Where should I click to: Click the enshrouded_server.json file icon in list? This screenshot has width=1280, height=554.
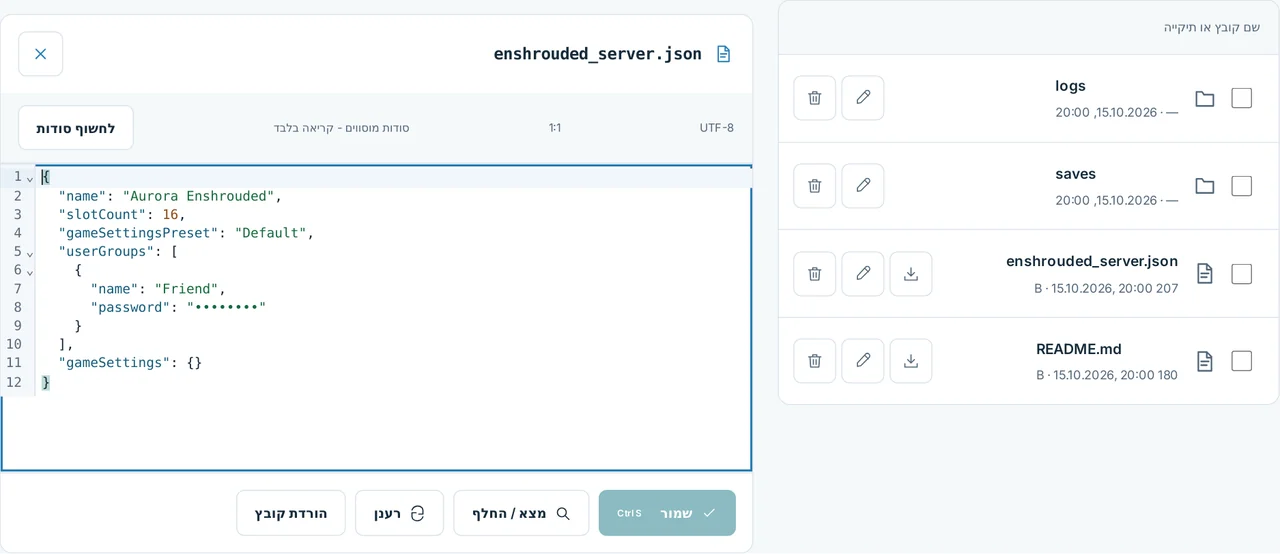[1205, 274]
